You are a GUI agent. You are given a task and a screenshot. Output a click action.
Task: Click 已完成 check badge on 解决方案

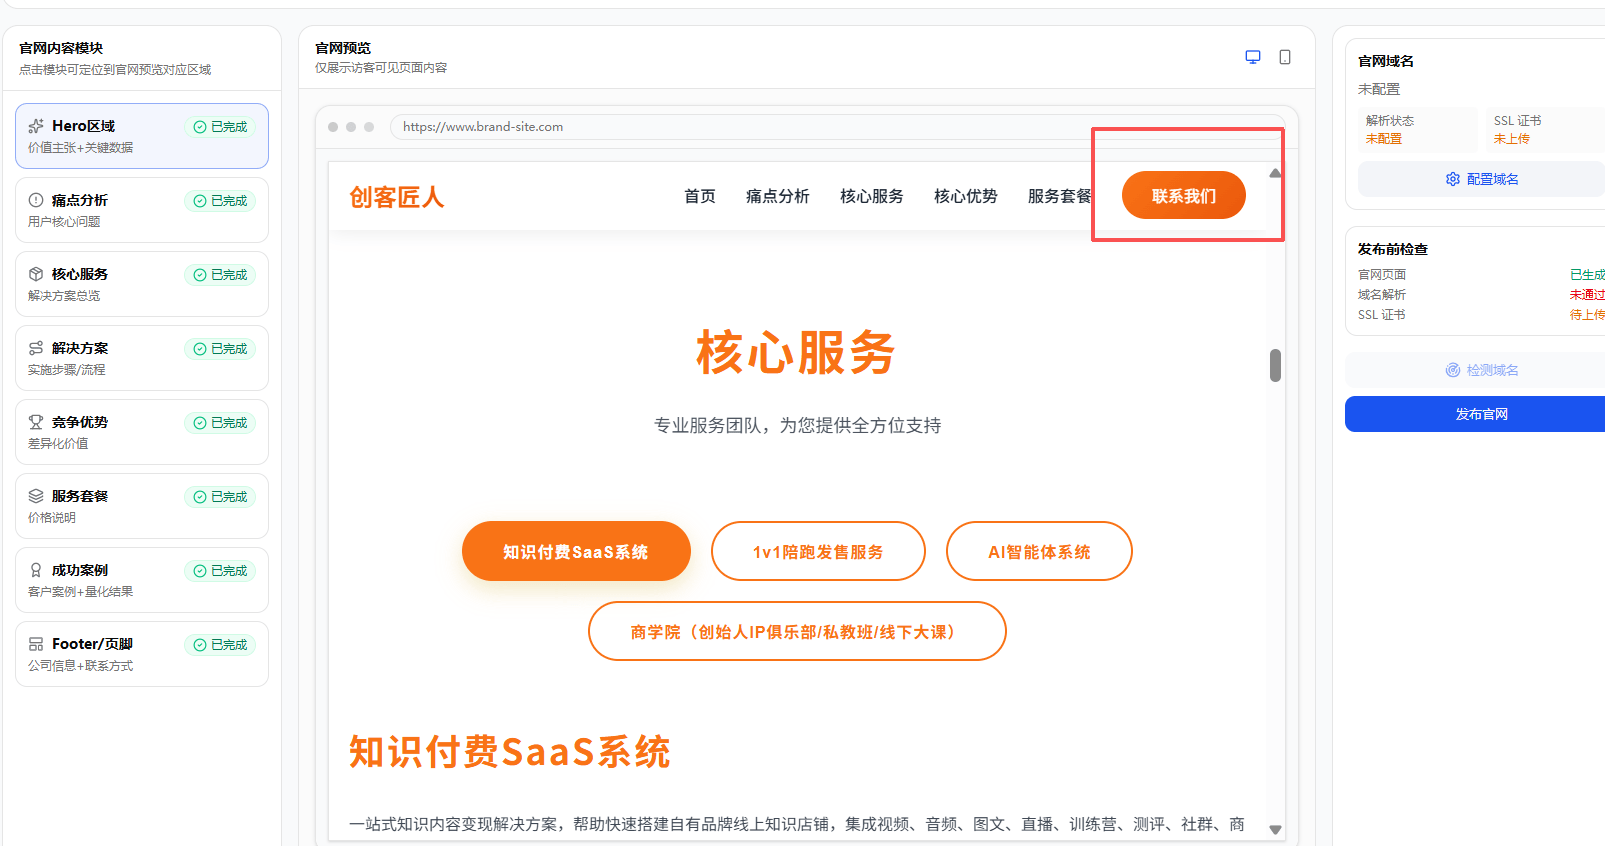pyautogui.click(x=220, y=349)
